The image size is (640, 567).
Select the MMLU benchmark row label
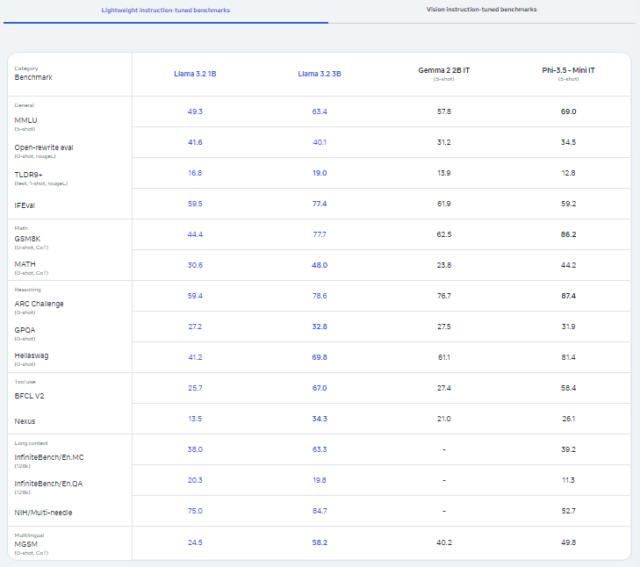click(26, 120)
